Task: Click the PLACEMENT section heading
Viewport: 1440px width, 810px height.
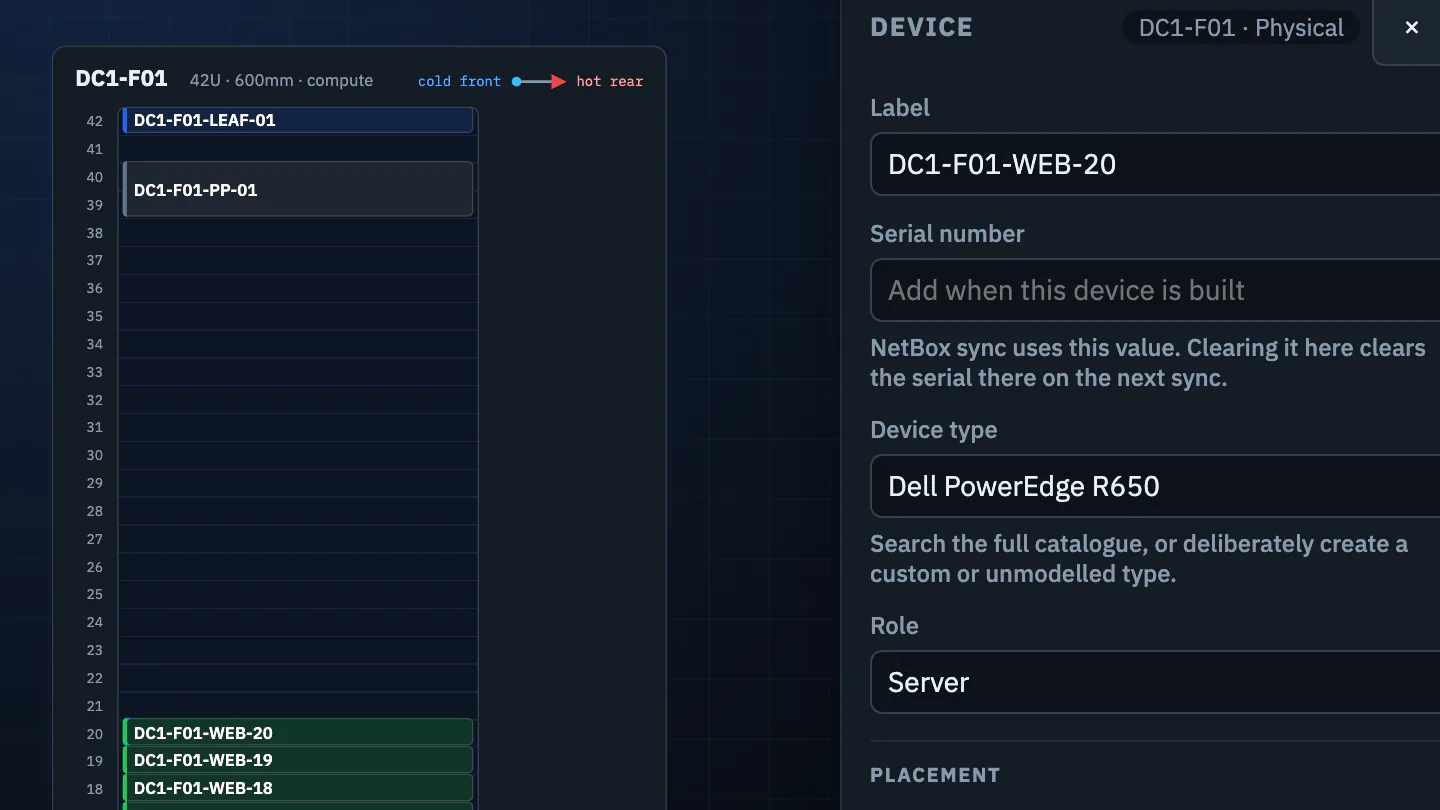Action: tap(935, 775)
